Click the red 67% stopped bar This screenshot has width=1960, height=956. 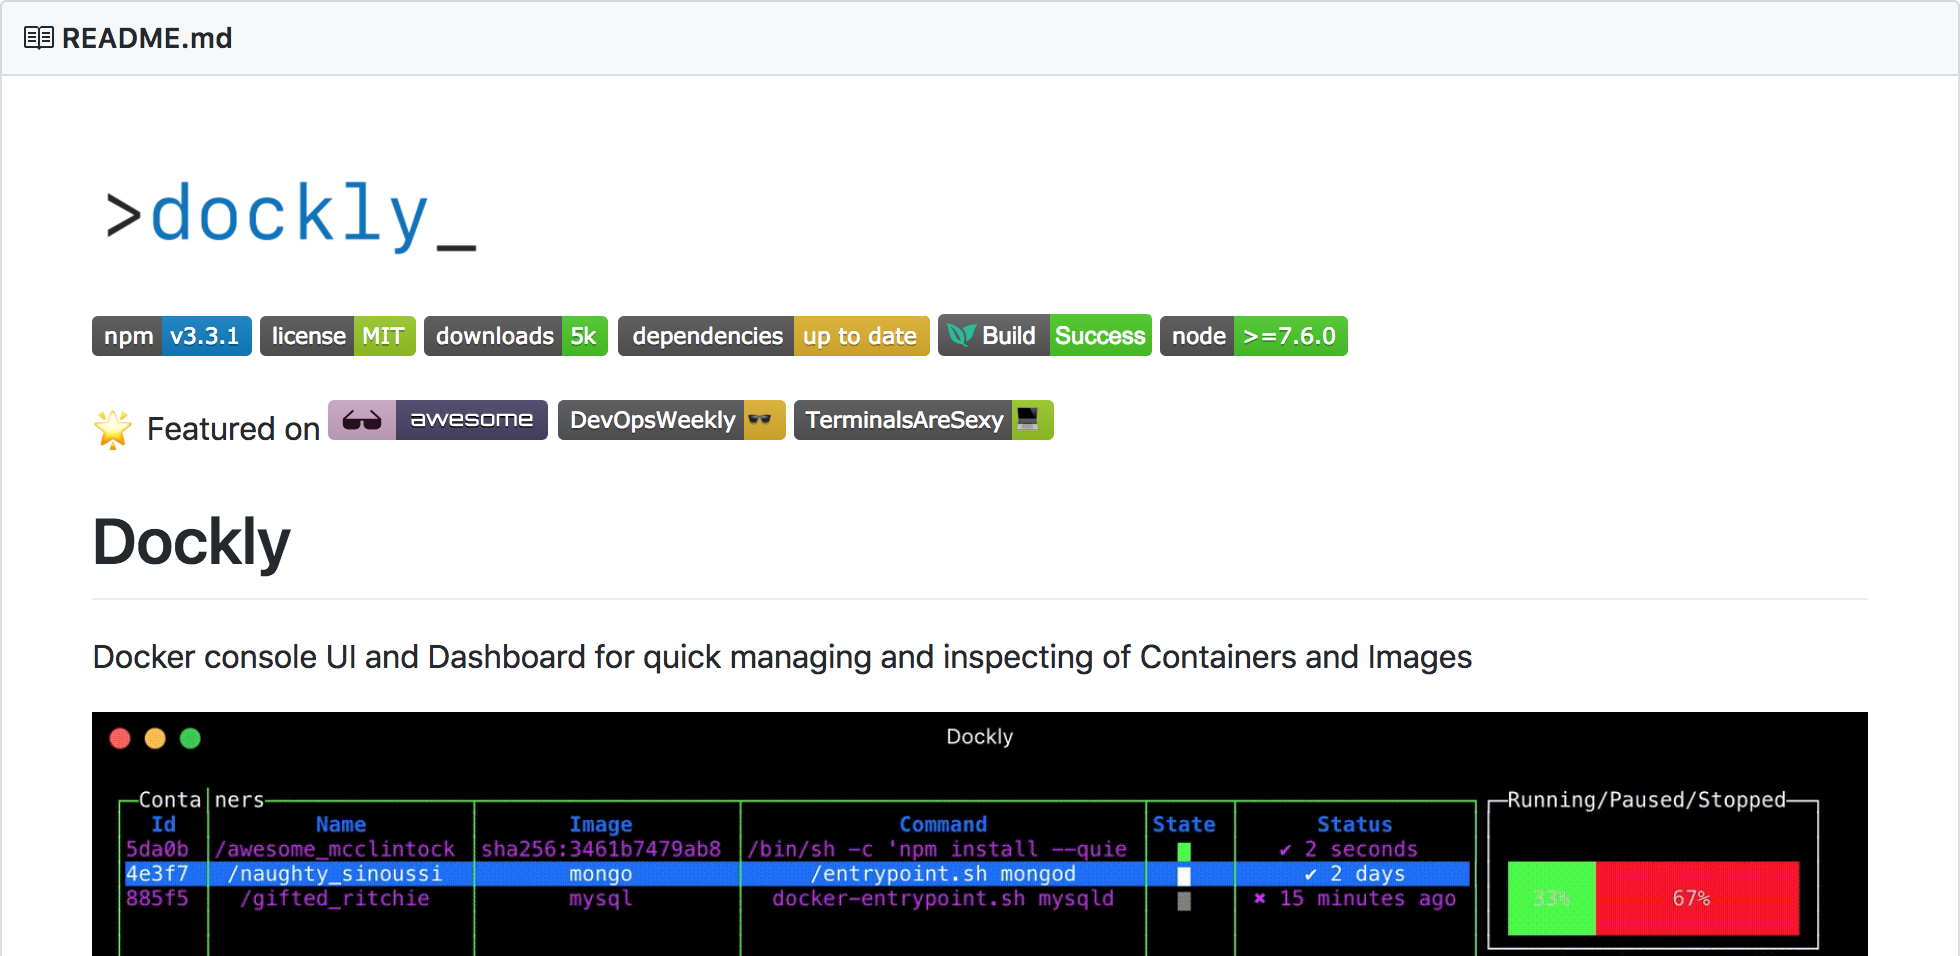tap(1697, 898)
